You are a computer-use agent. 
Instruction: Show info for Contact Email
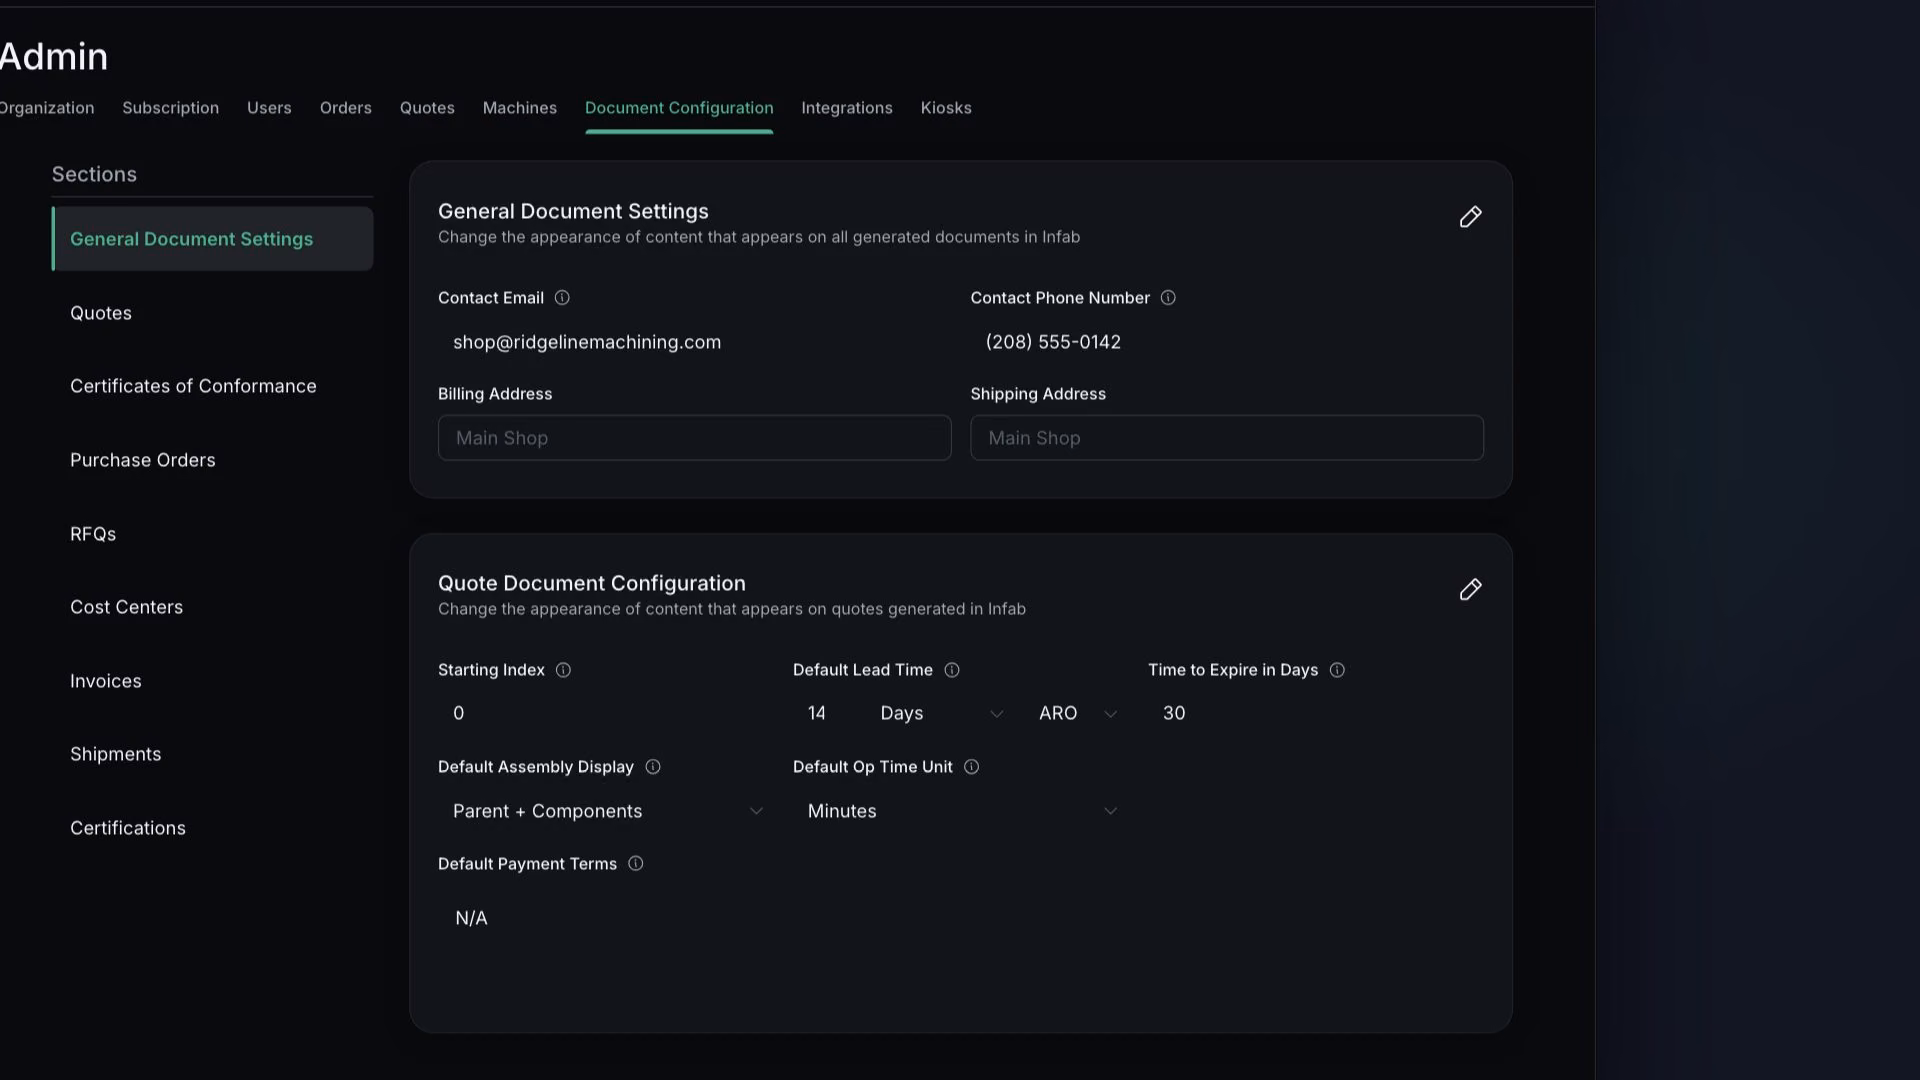pyautogui.click(x=562, y=298)
